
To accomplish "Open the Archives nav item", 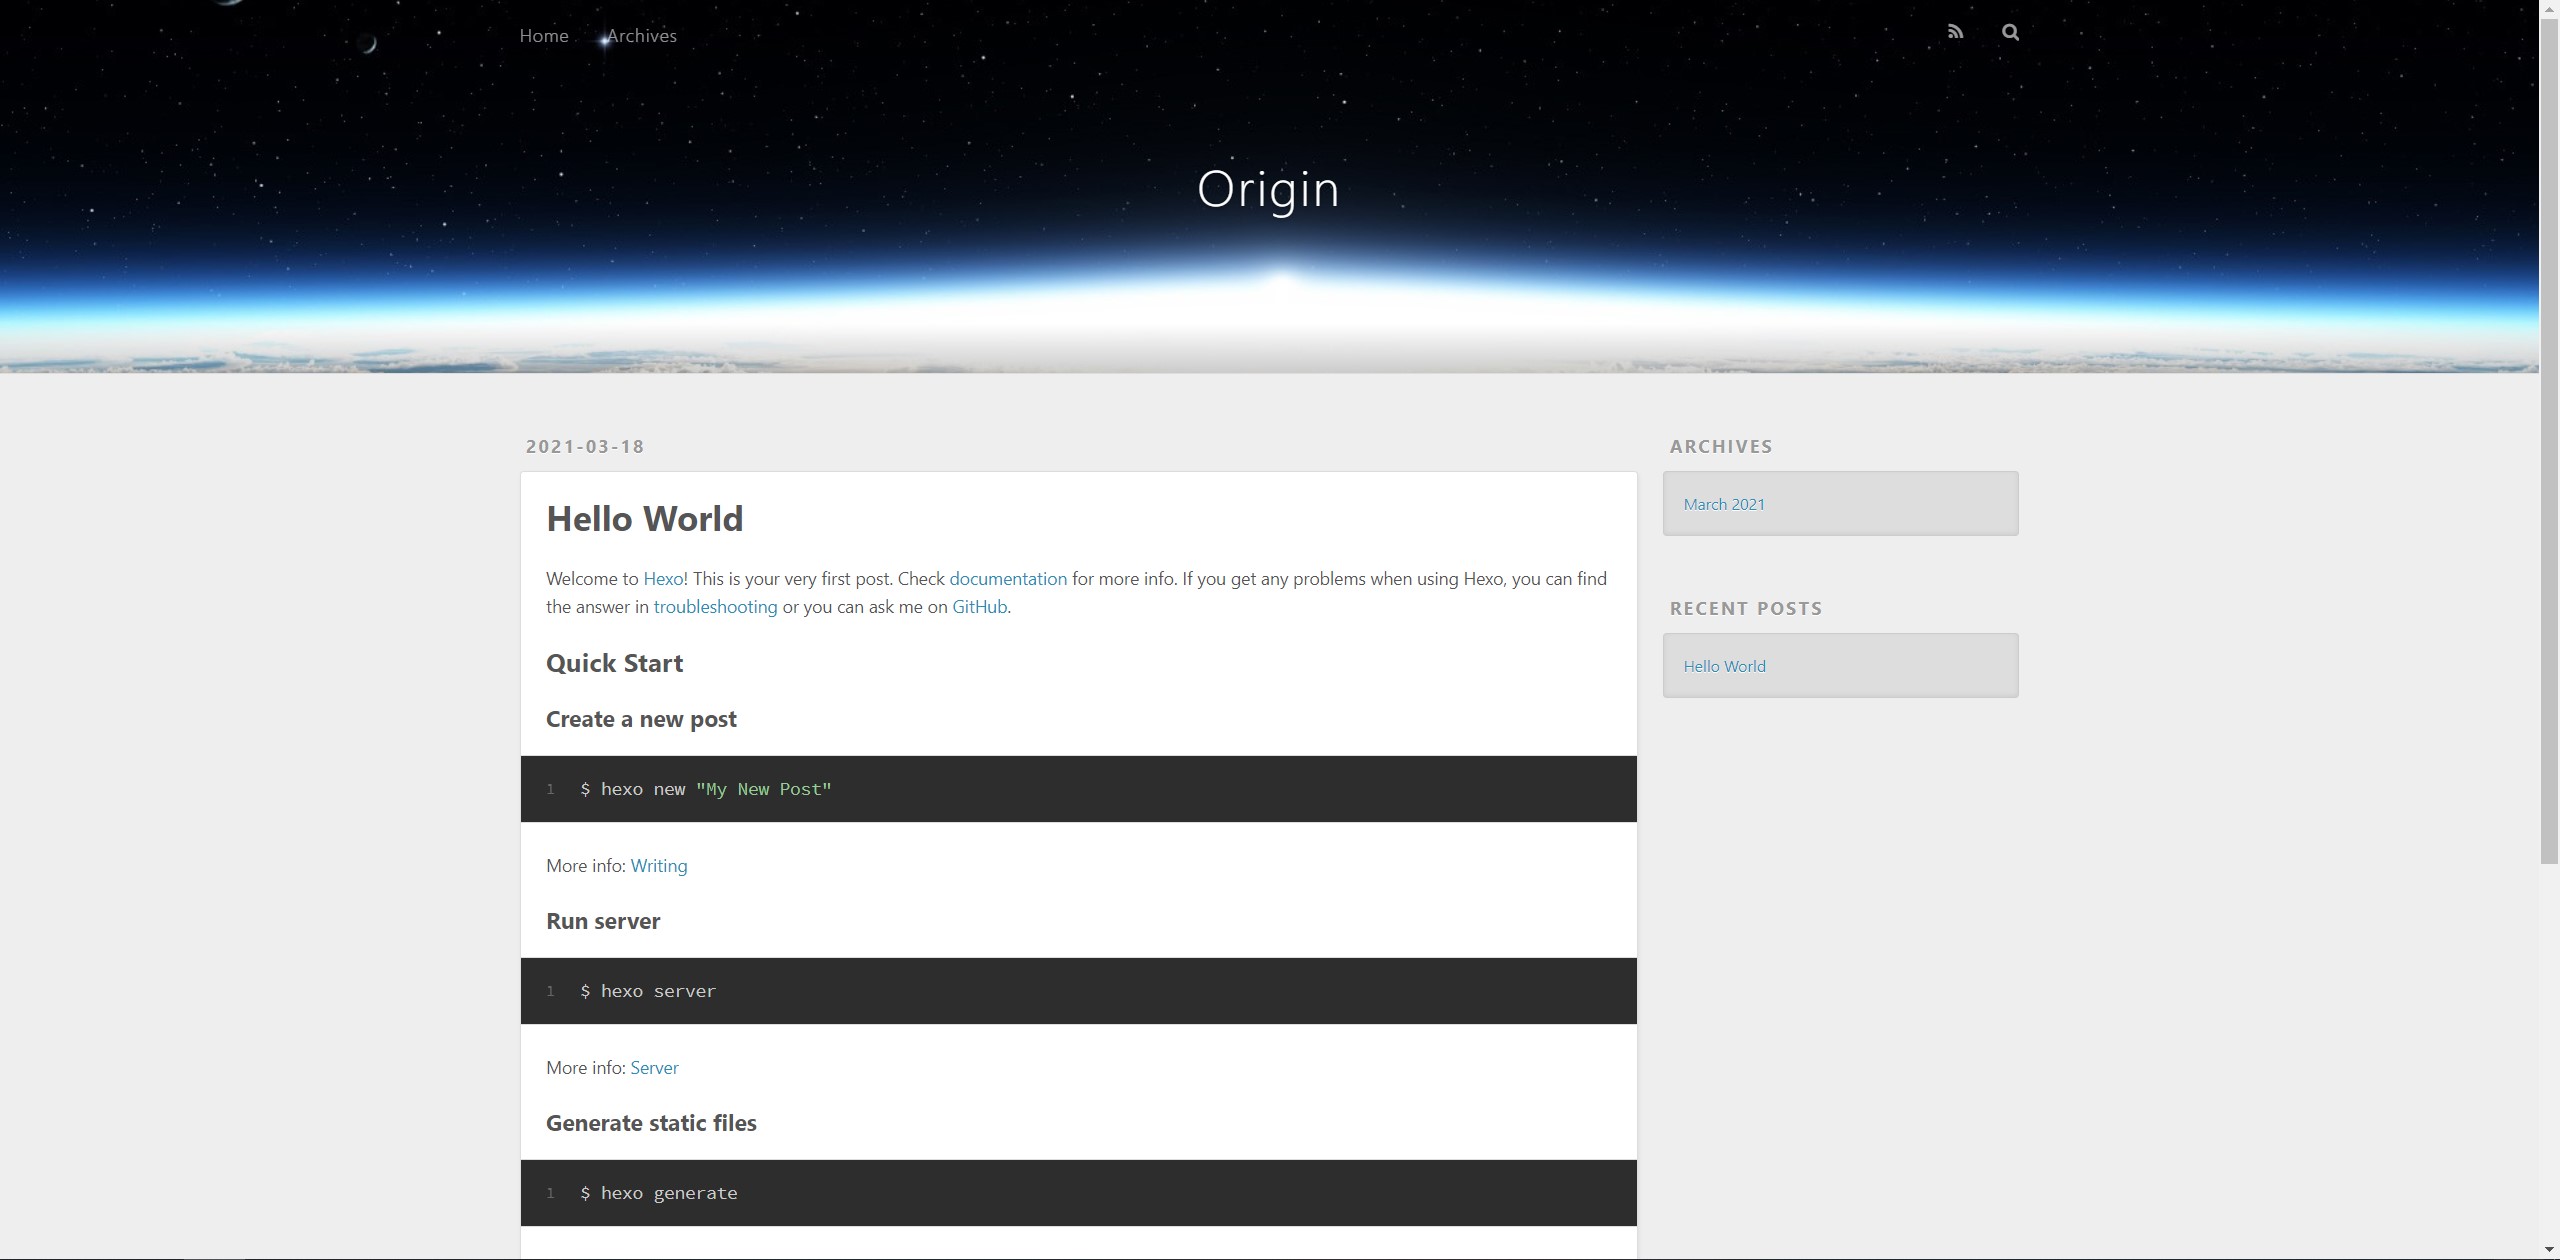I will coord(642,36).
